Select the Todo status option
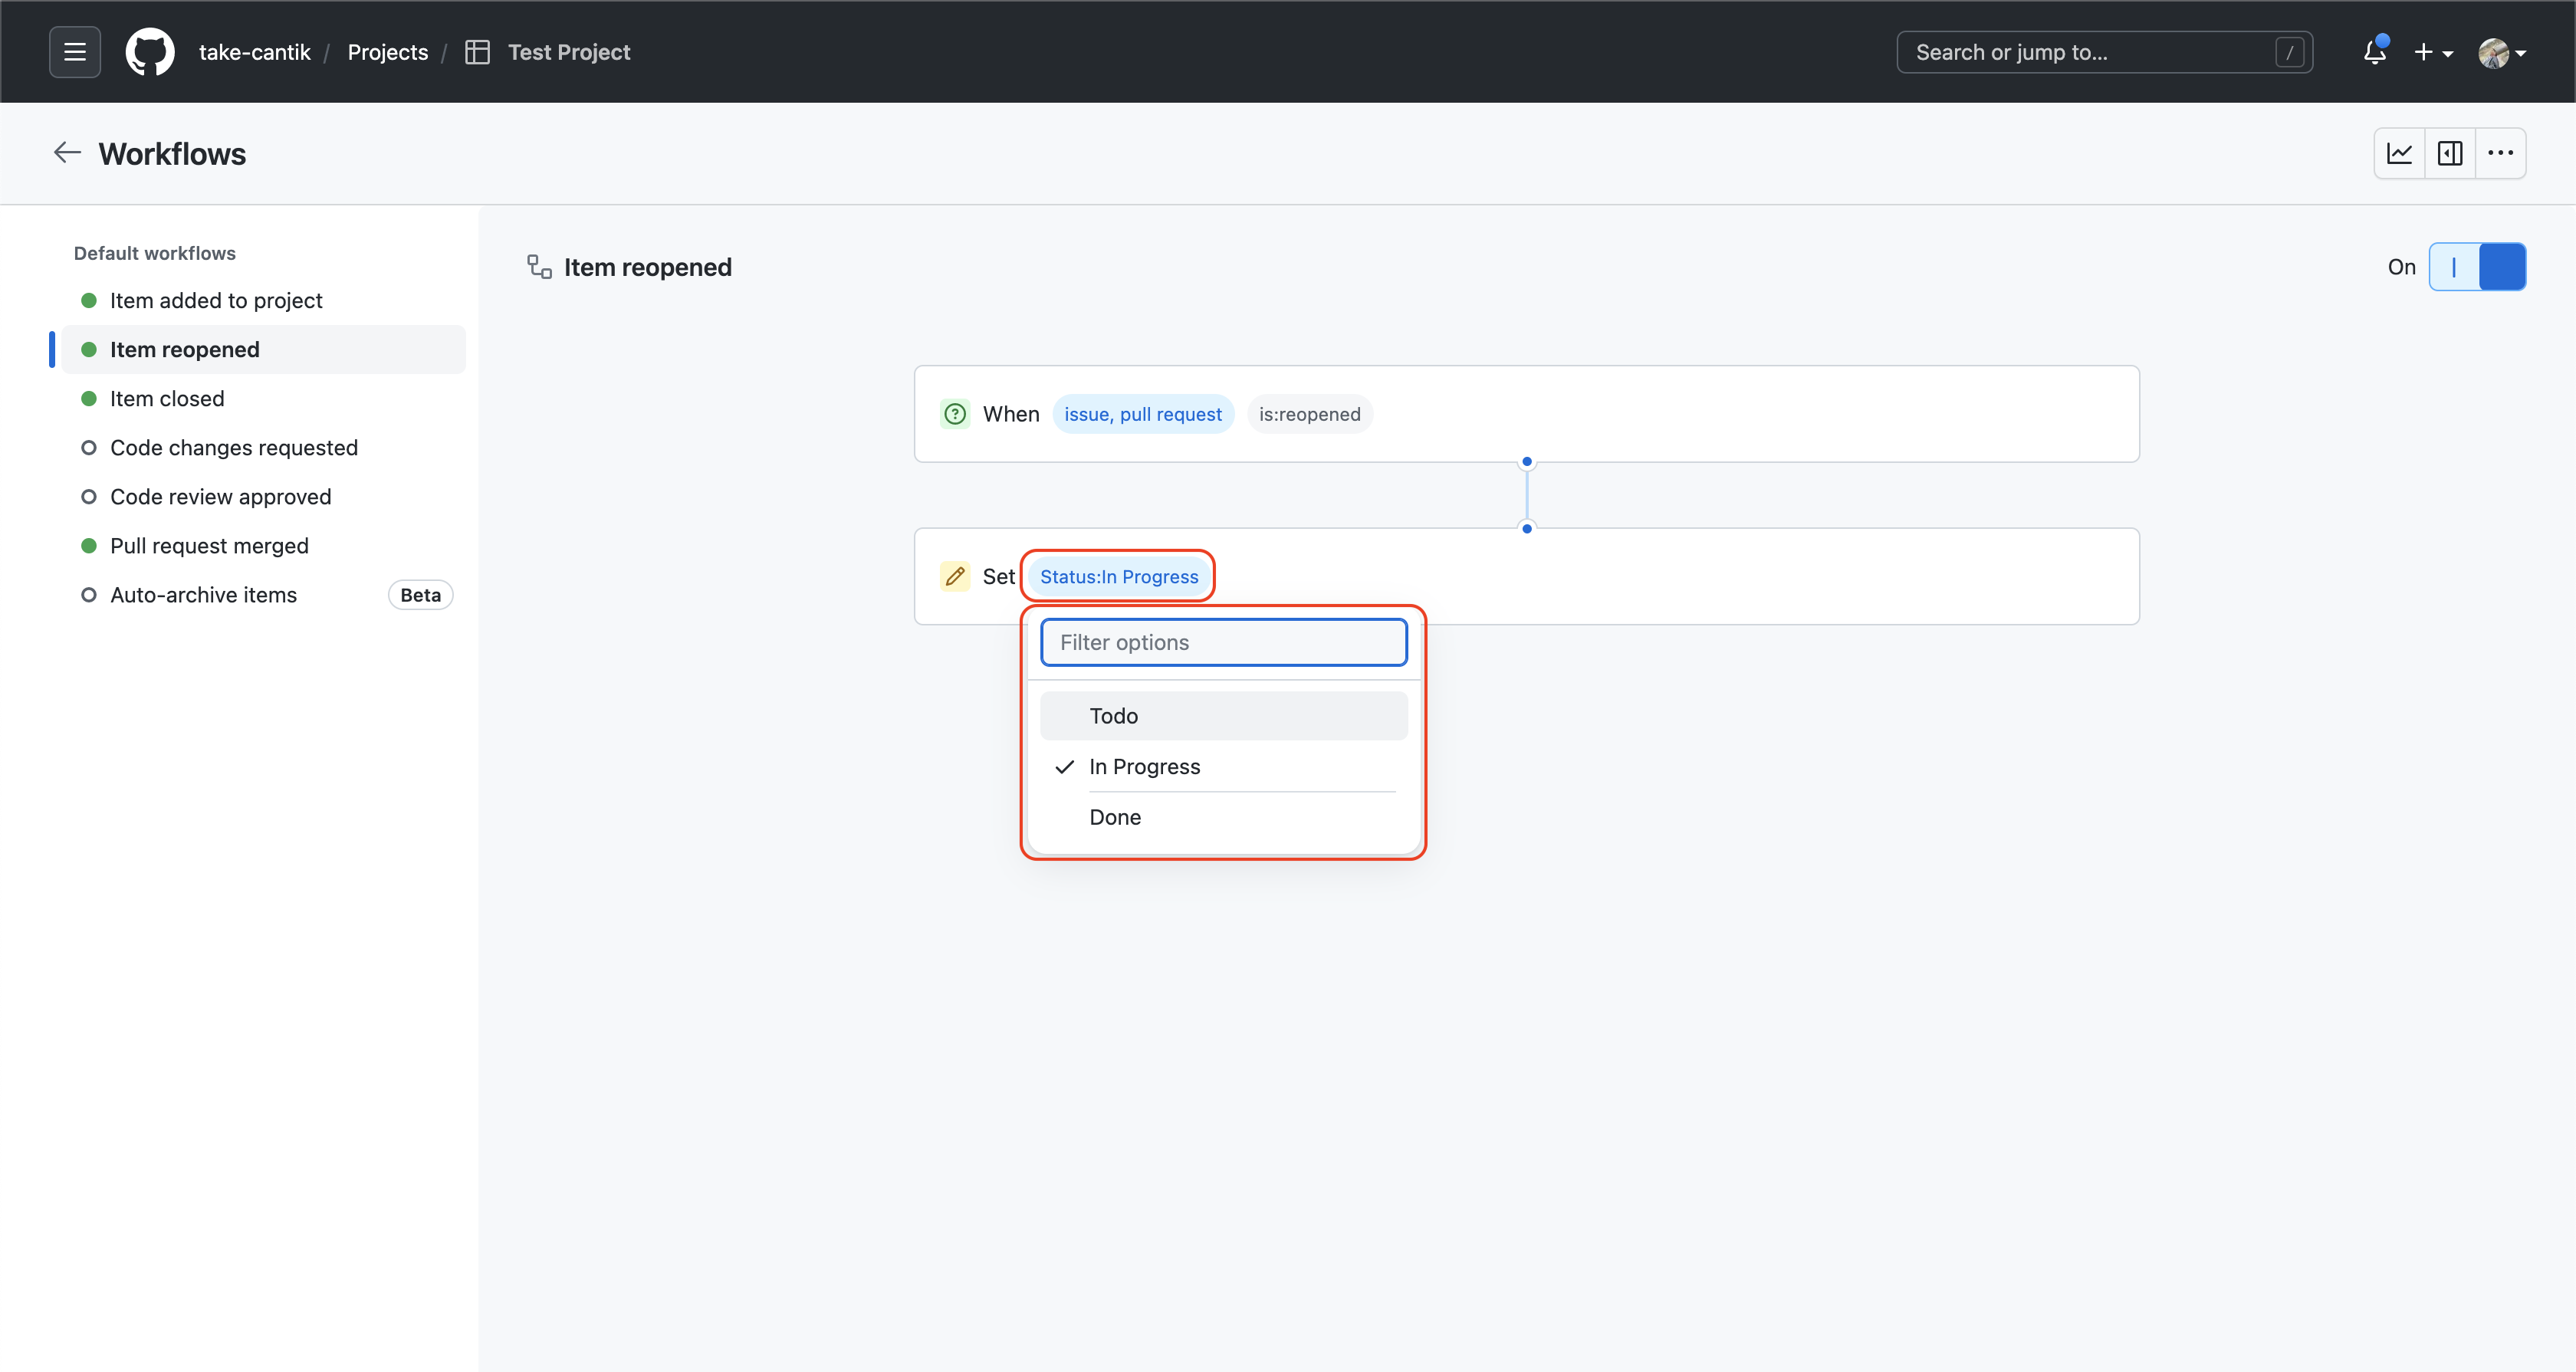 (x=1222, y=715)
